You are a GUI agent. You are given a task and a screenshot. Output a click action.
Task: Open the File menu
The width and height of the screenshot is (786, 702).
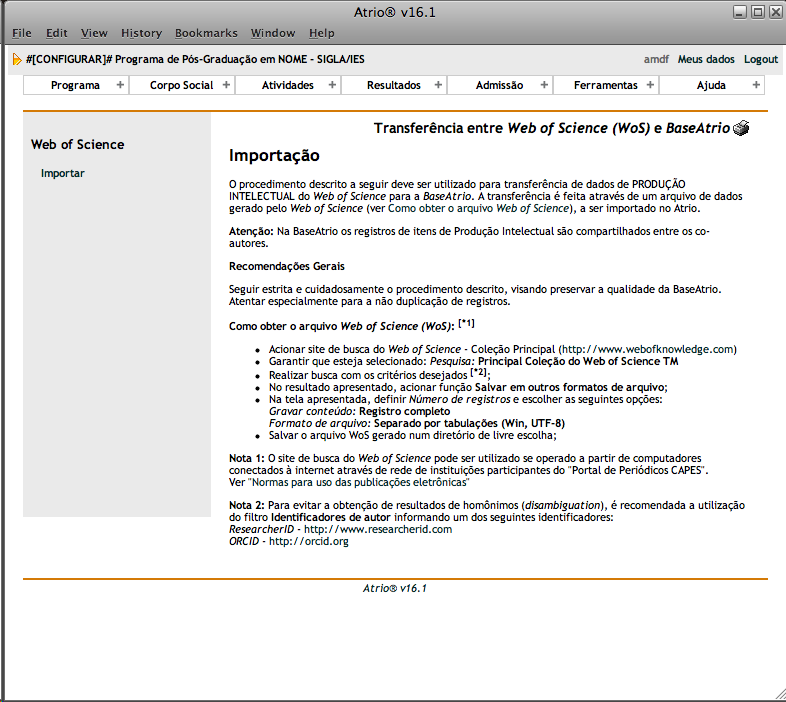click(21, 33)
